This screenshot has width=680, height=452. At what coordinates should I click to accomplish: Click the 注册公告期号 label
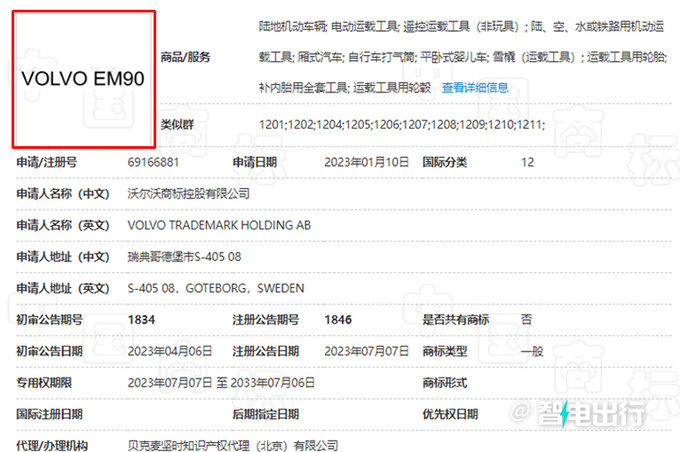pos(265,320)
